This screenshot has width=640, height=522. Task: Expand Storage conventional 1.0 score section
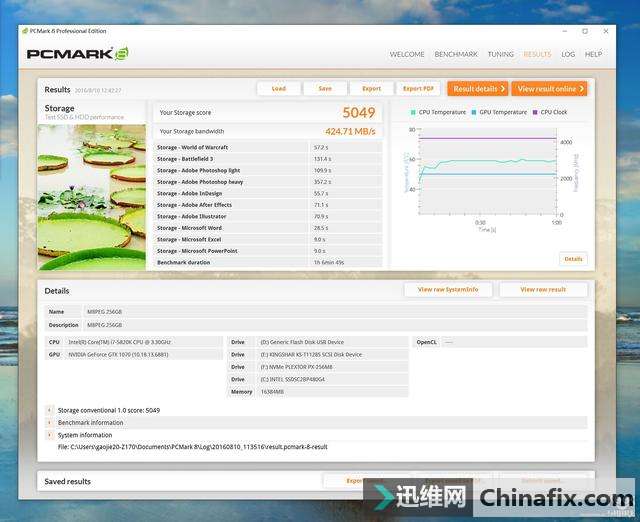50,410
